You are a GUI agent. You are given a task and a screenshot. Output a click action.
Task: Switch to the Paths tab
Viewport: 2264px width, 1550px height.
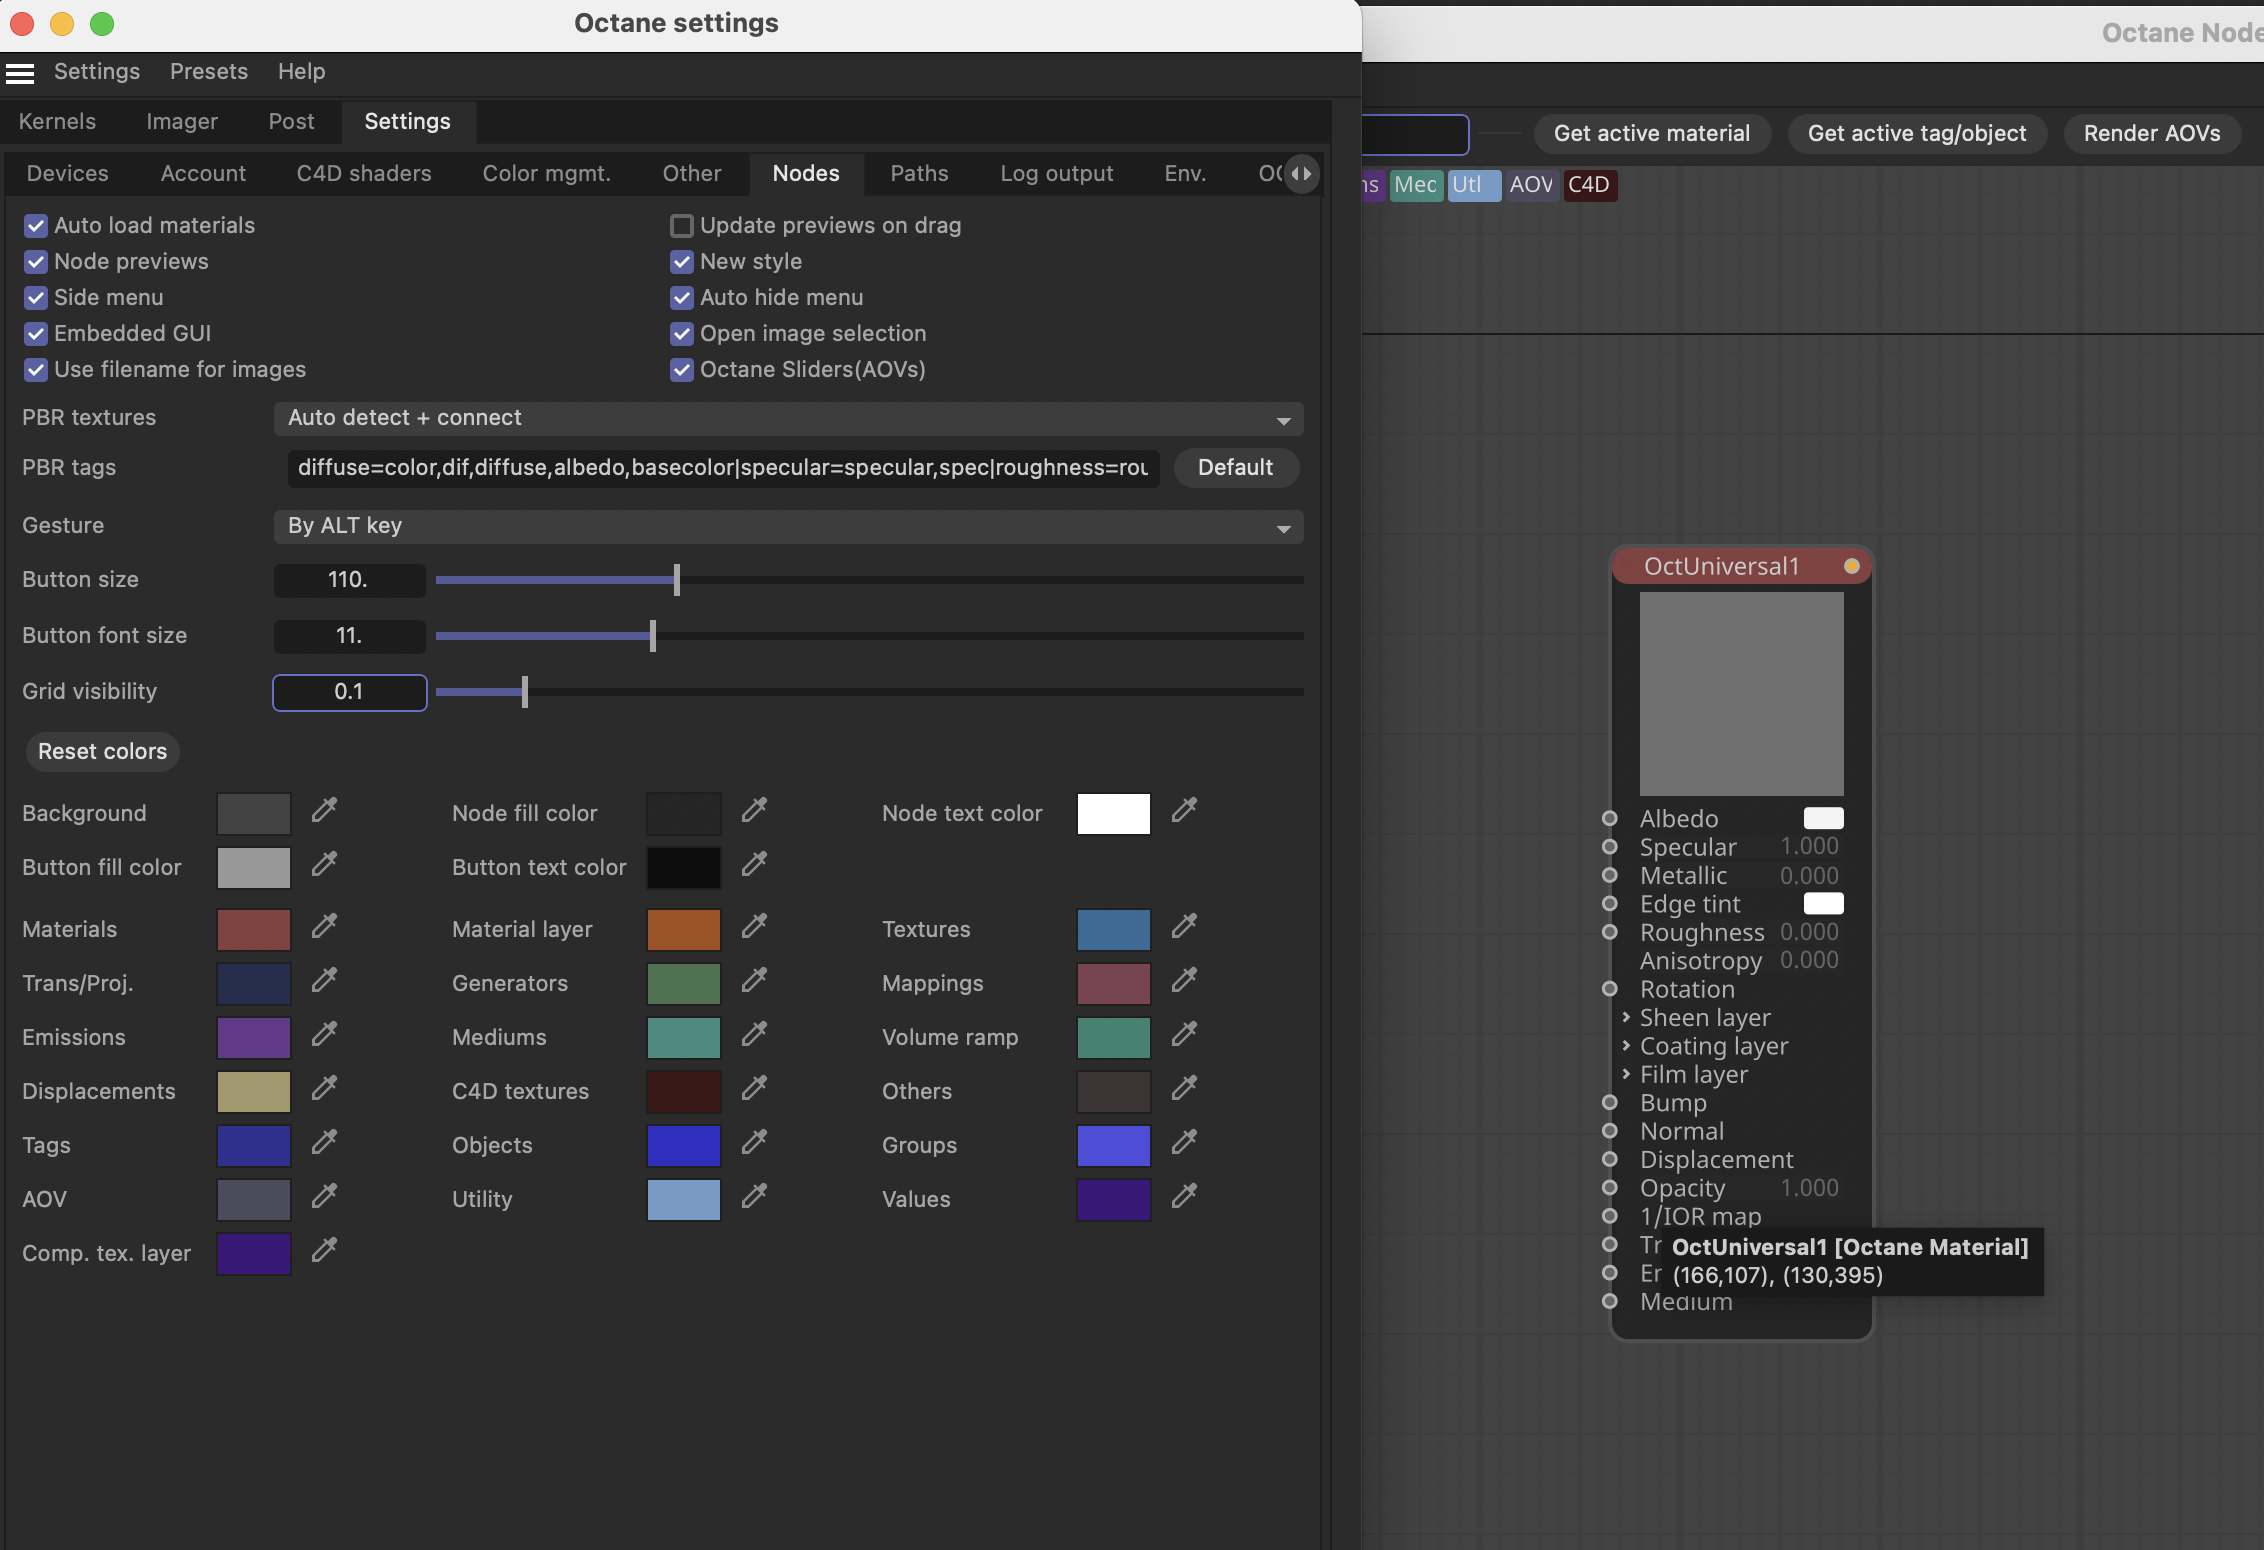coord(919,174)
